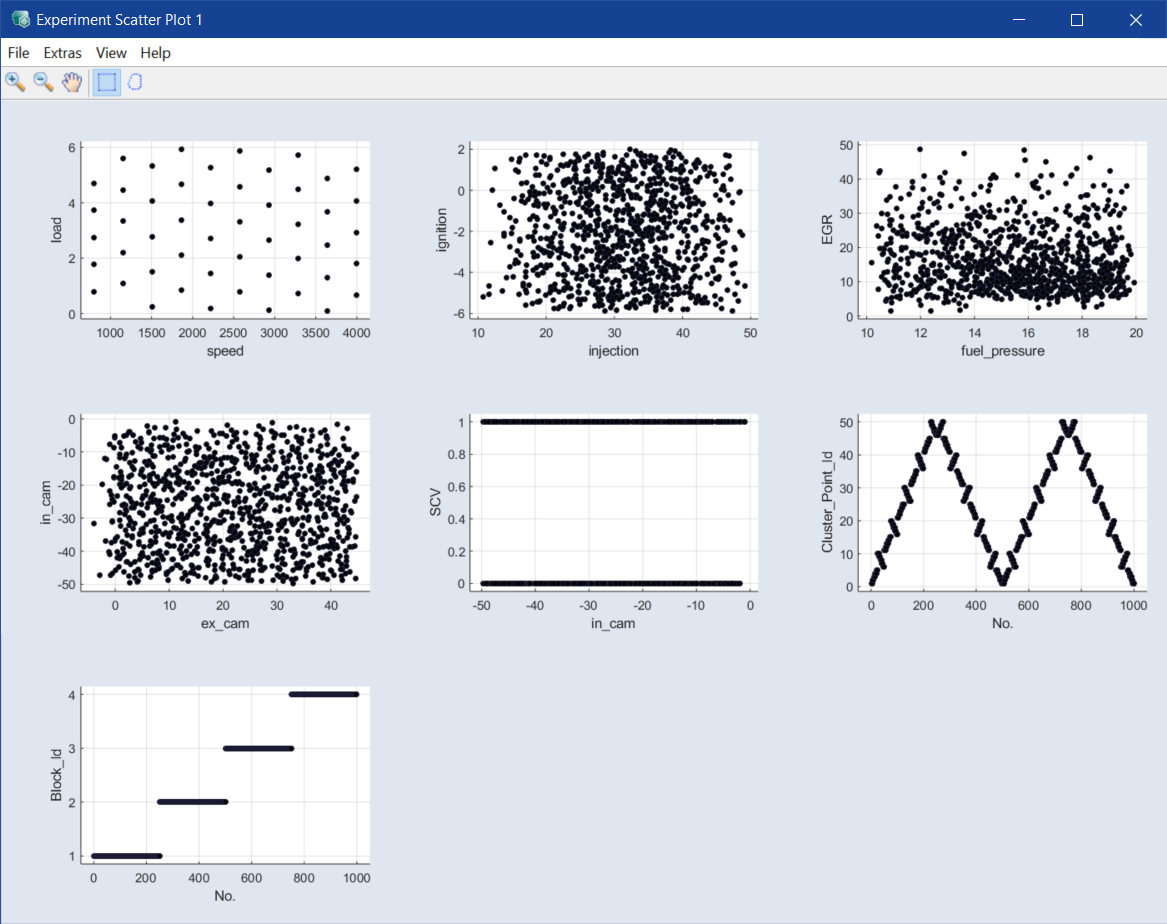Click the fuel_pressure x-axis label
The height and width of the screenshot is (924, 1167).
[x=1003, y=351]
